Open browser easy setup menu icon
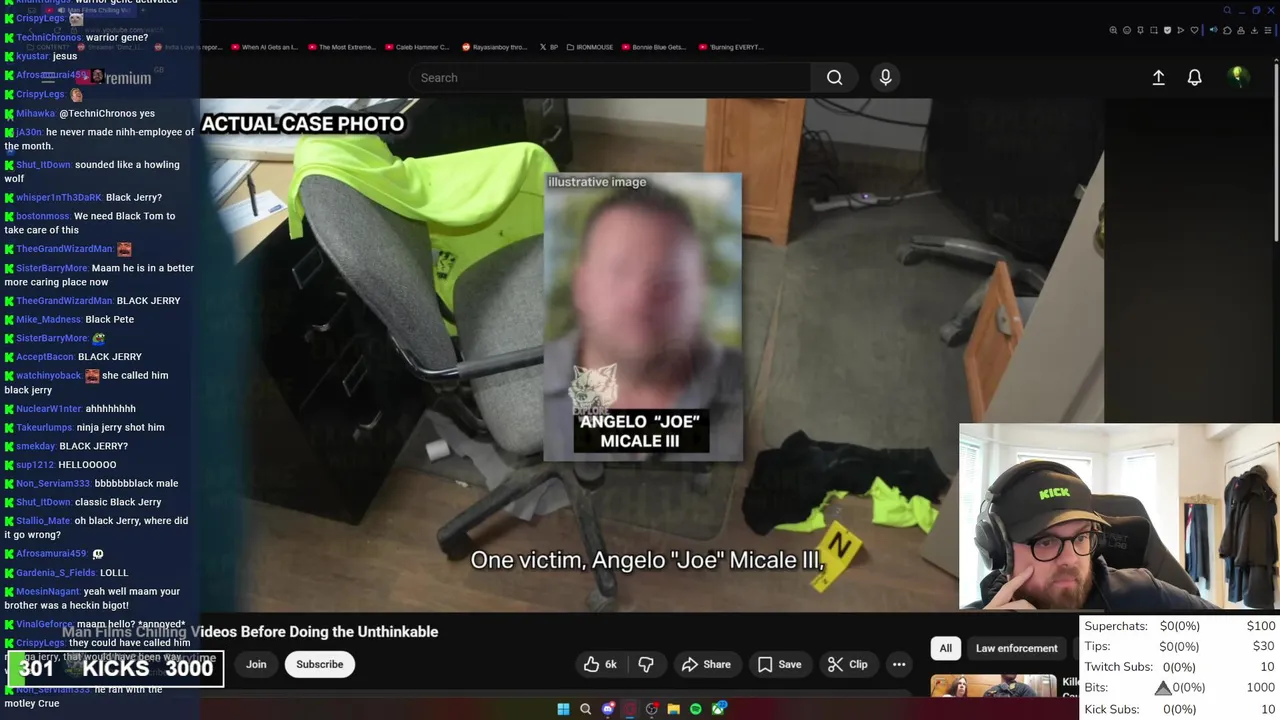The image size is (1280, 720). click(1268, 30)
